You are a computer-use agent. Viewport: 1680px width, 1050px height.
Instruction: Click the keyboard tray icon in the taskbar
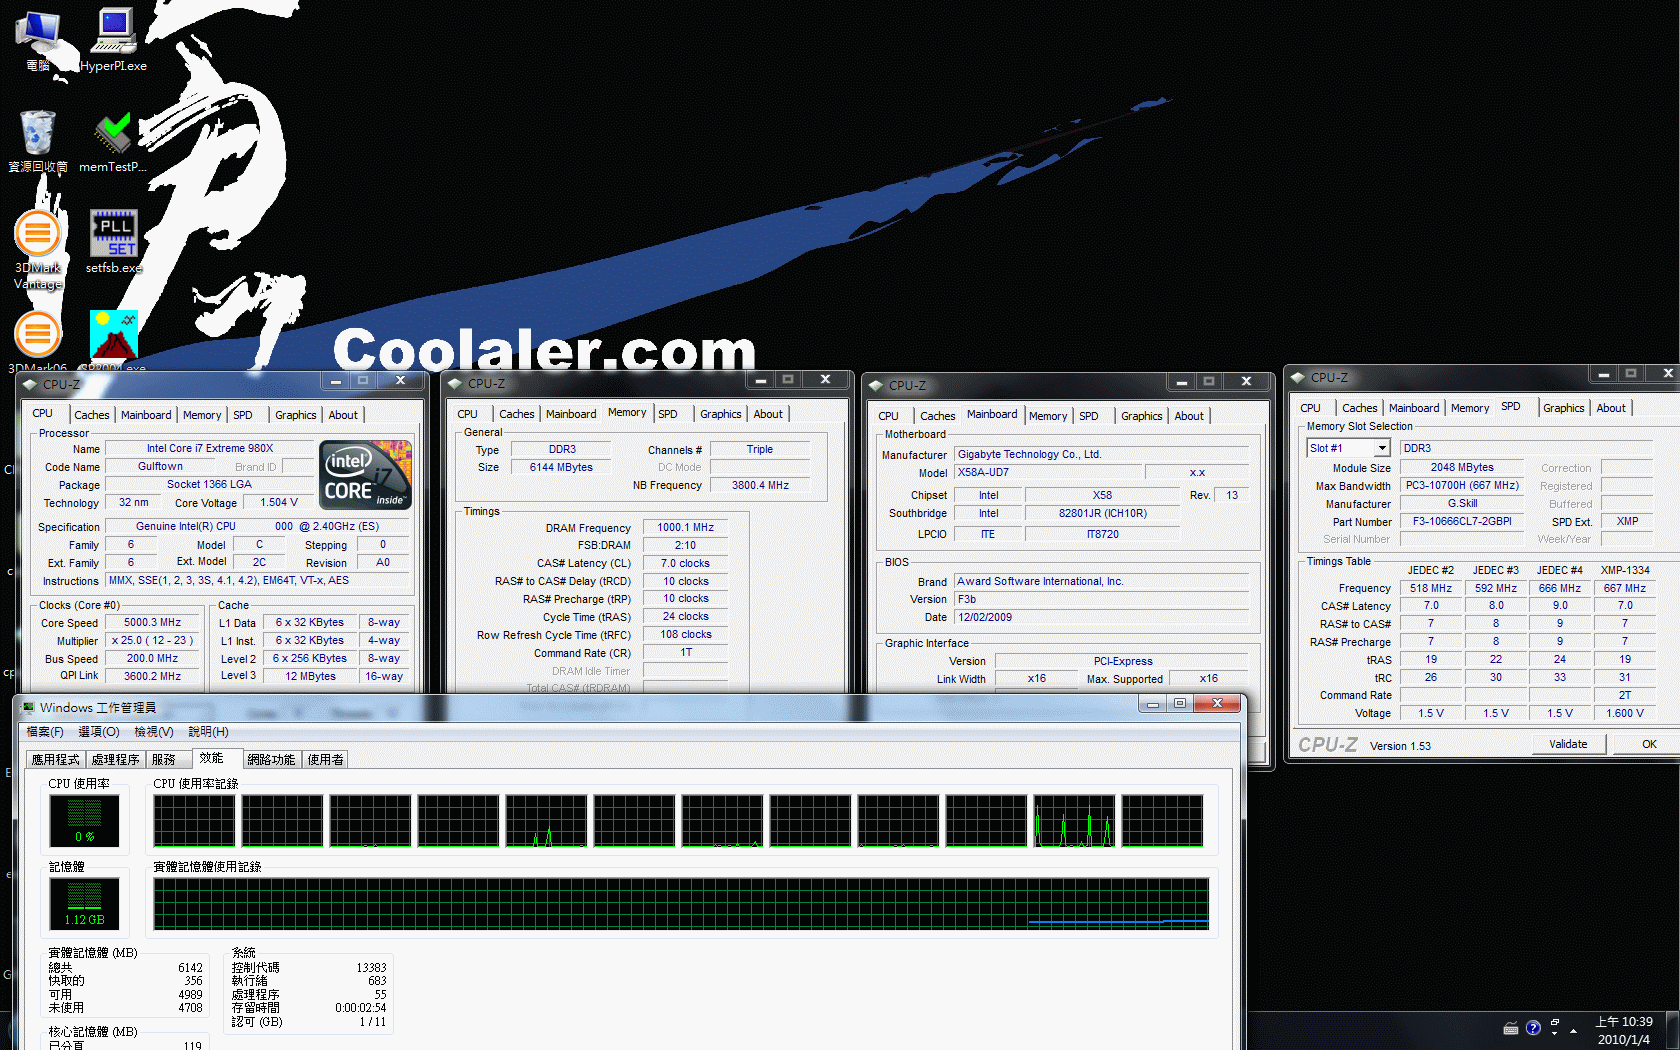pos(1511,1028)
